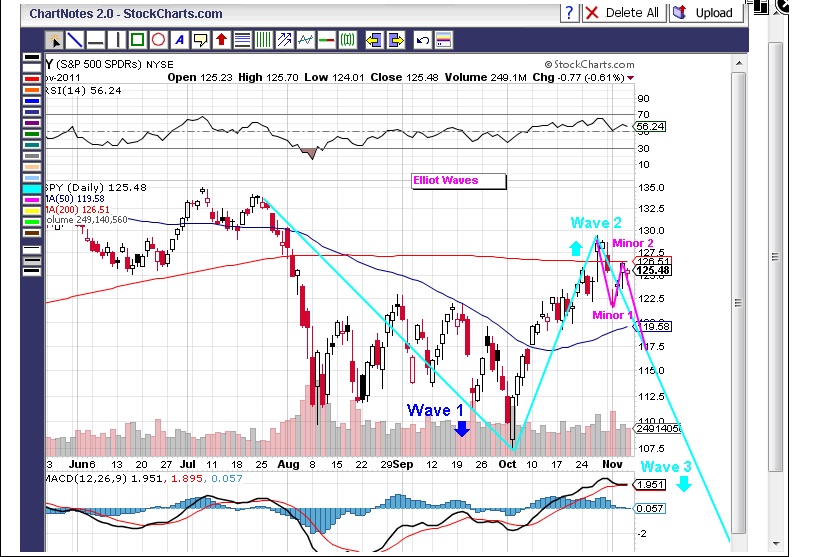Pick the dark green color swatch
This screenshot has width=816, height=557.
click(x=32, y=134)
